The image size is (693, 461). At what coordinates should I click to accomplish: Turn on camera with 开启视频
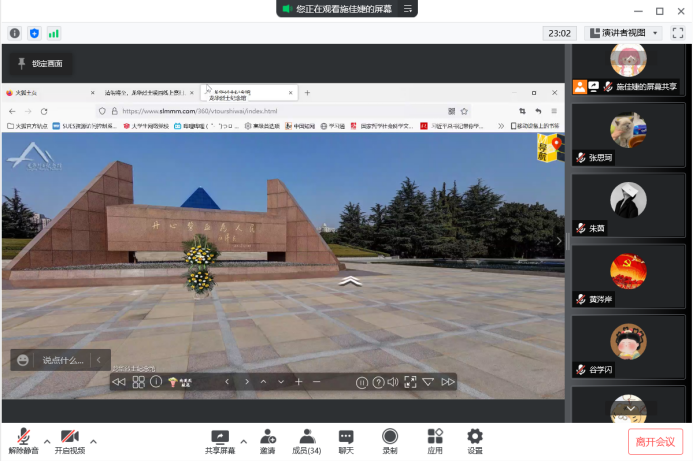coord(69,440)
